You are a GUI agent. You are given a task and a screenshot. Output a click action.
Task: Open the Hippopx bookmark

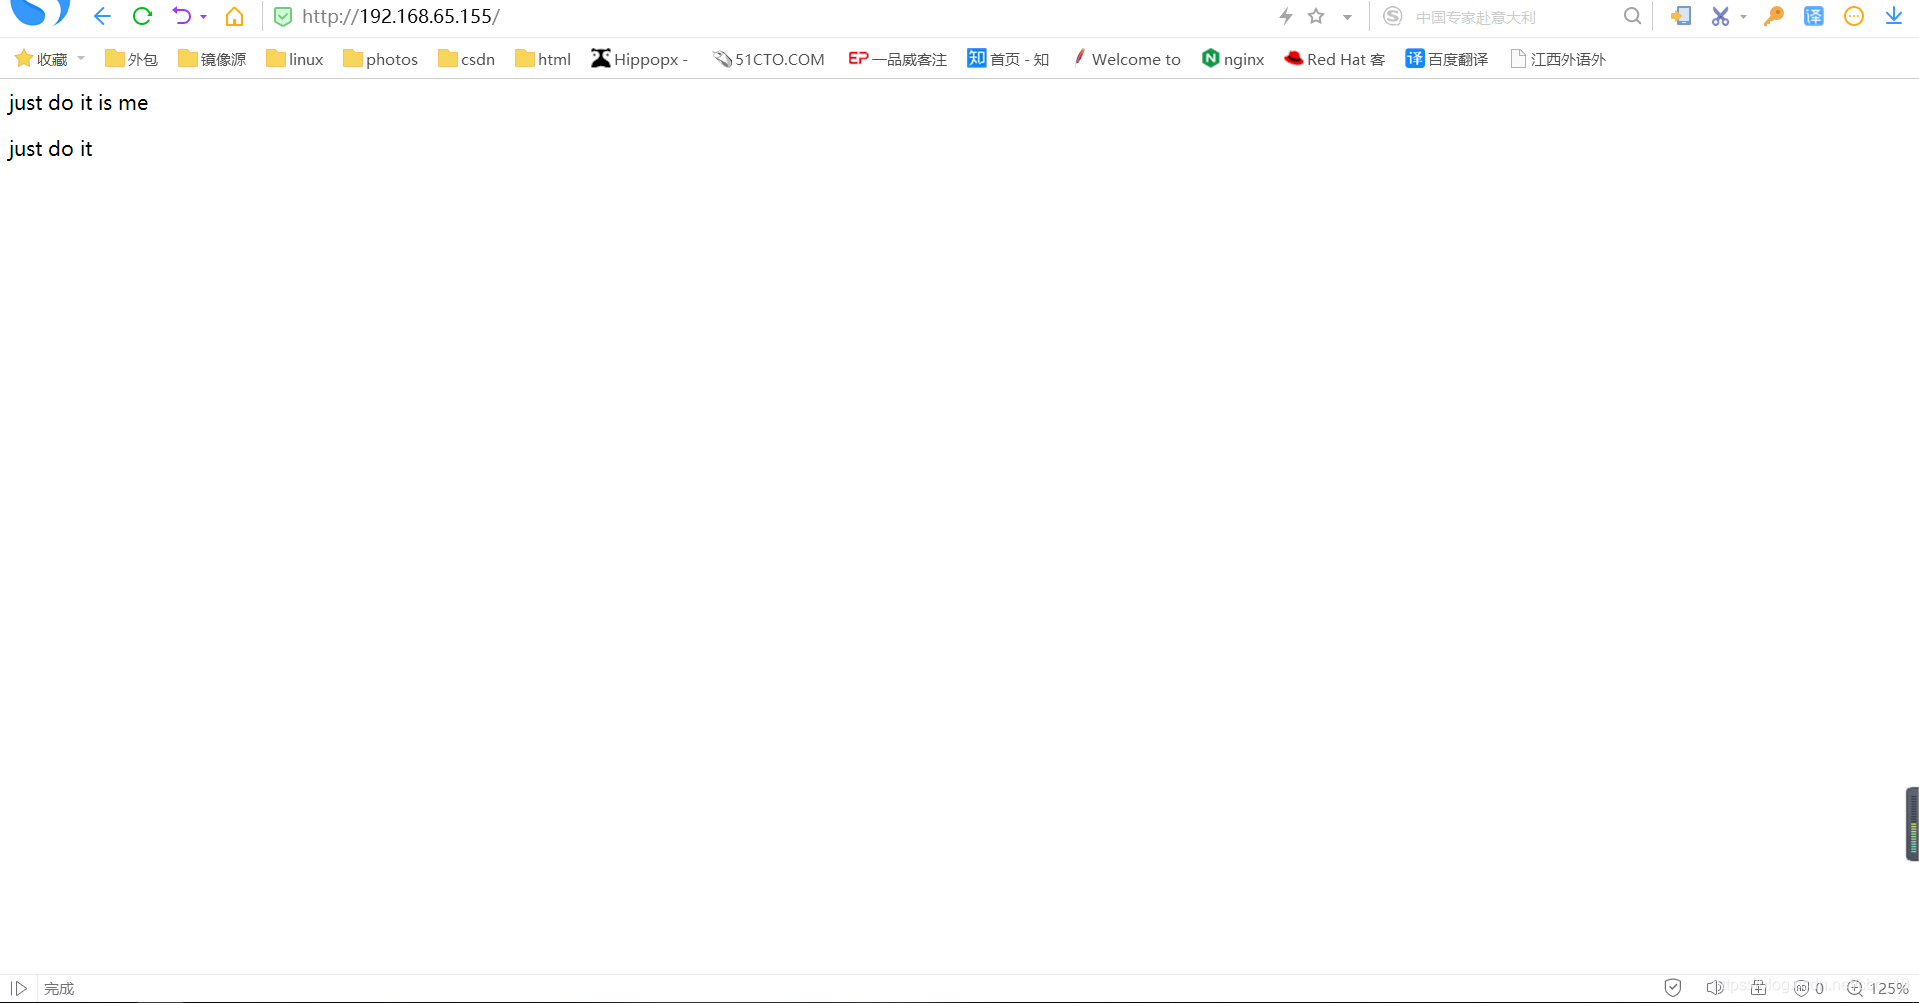(640, 59)
